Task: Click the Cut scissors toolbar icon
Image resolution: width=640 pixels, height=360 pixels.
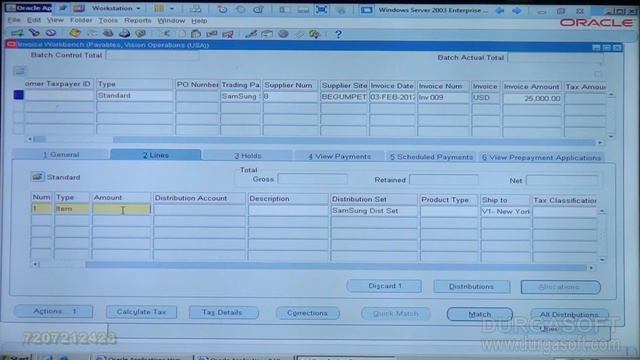Action: (x=166, y=33)
